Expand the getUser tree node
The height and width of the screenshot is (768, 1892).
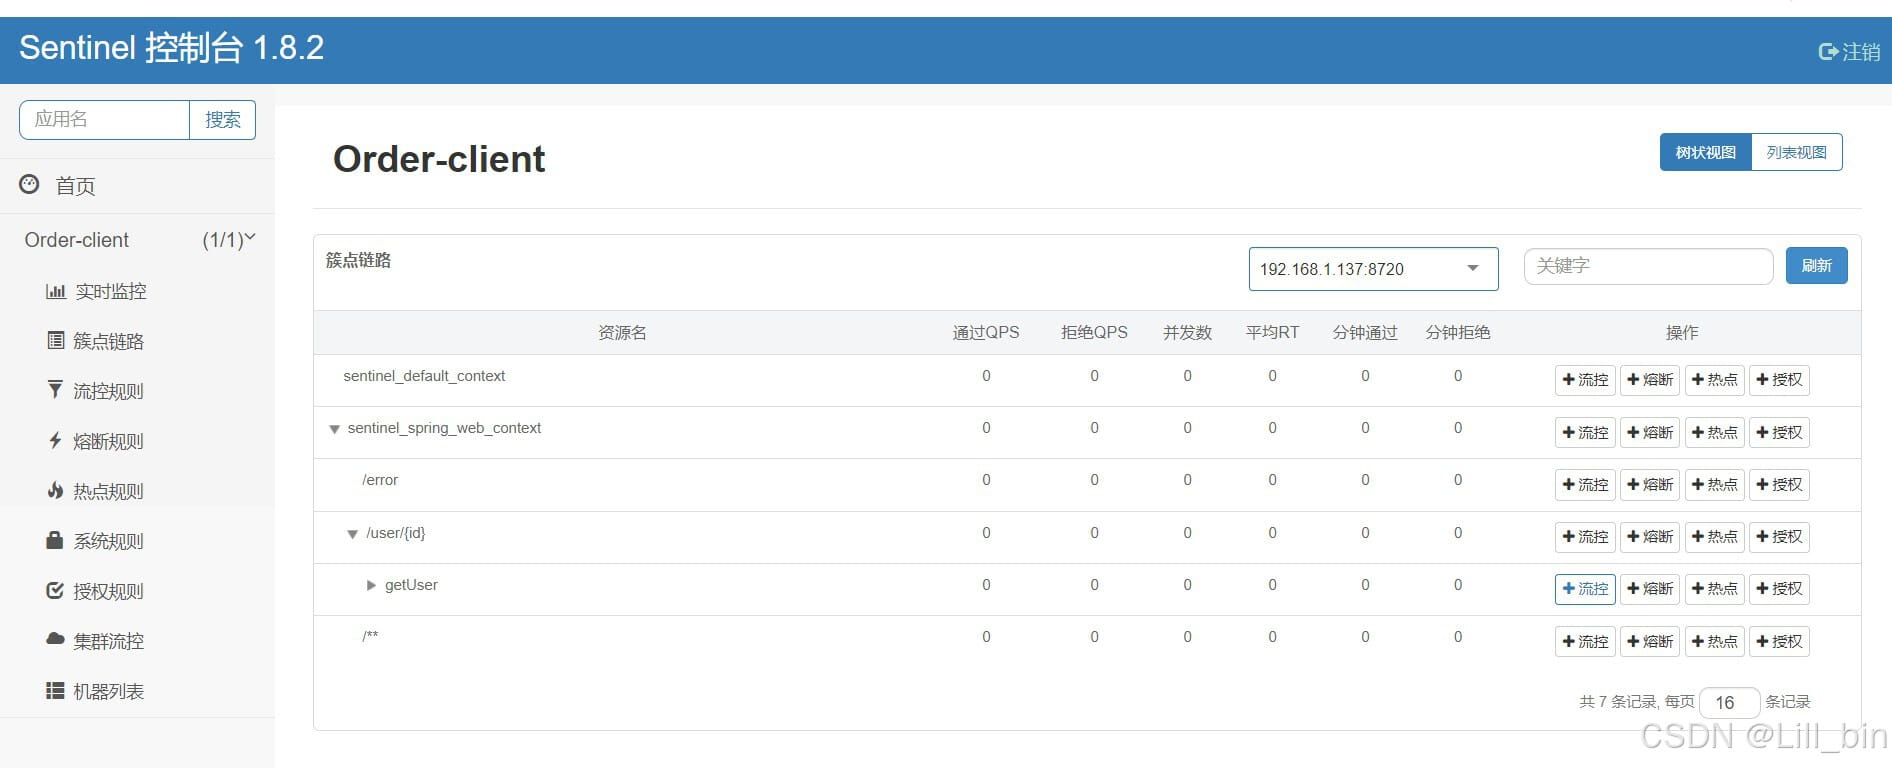click(371, 585)
